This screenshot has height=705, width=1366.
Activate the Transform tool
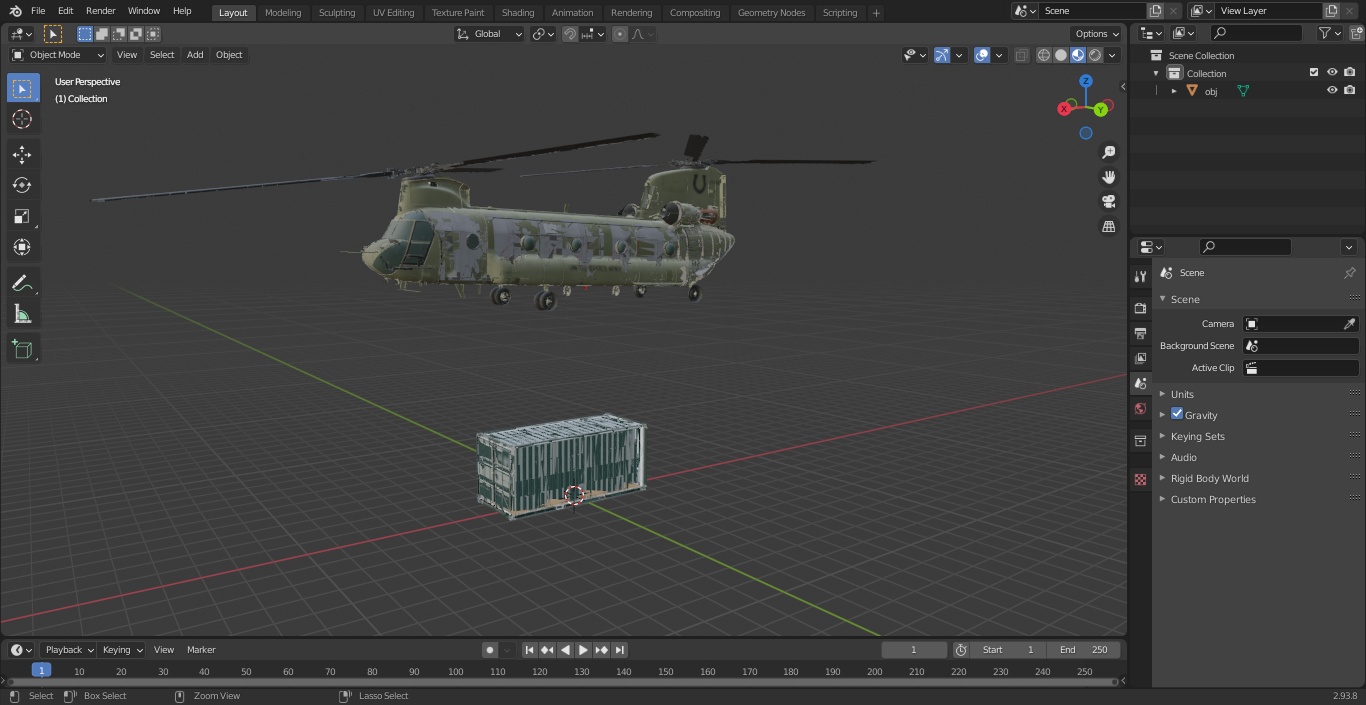[22, 247]
